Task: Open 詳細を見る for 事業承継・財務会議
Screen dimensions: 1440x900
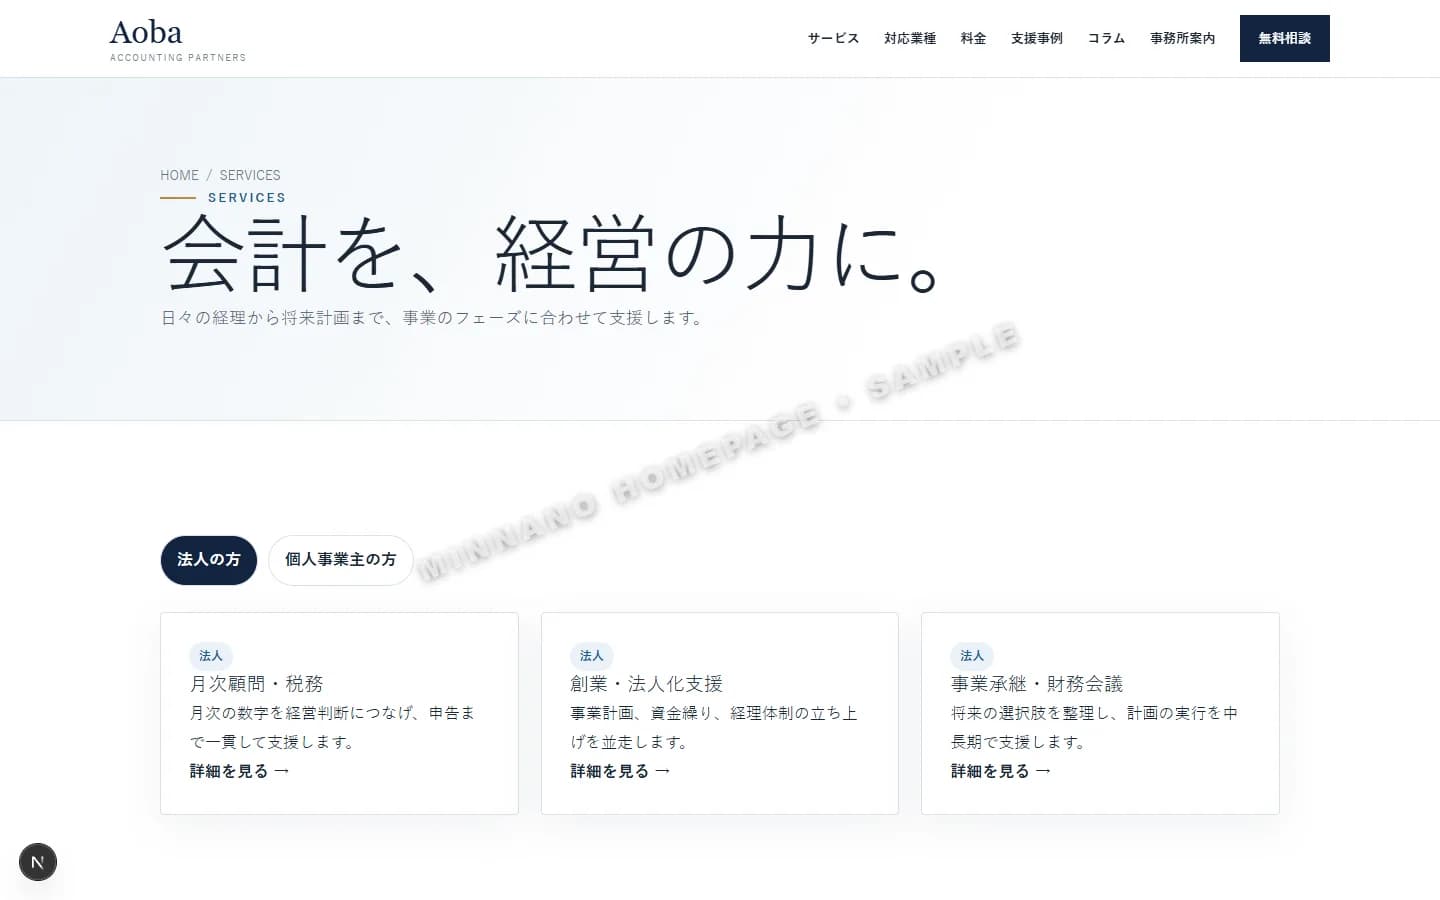Action: [x=1001, y=771]
